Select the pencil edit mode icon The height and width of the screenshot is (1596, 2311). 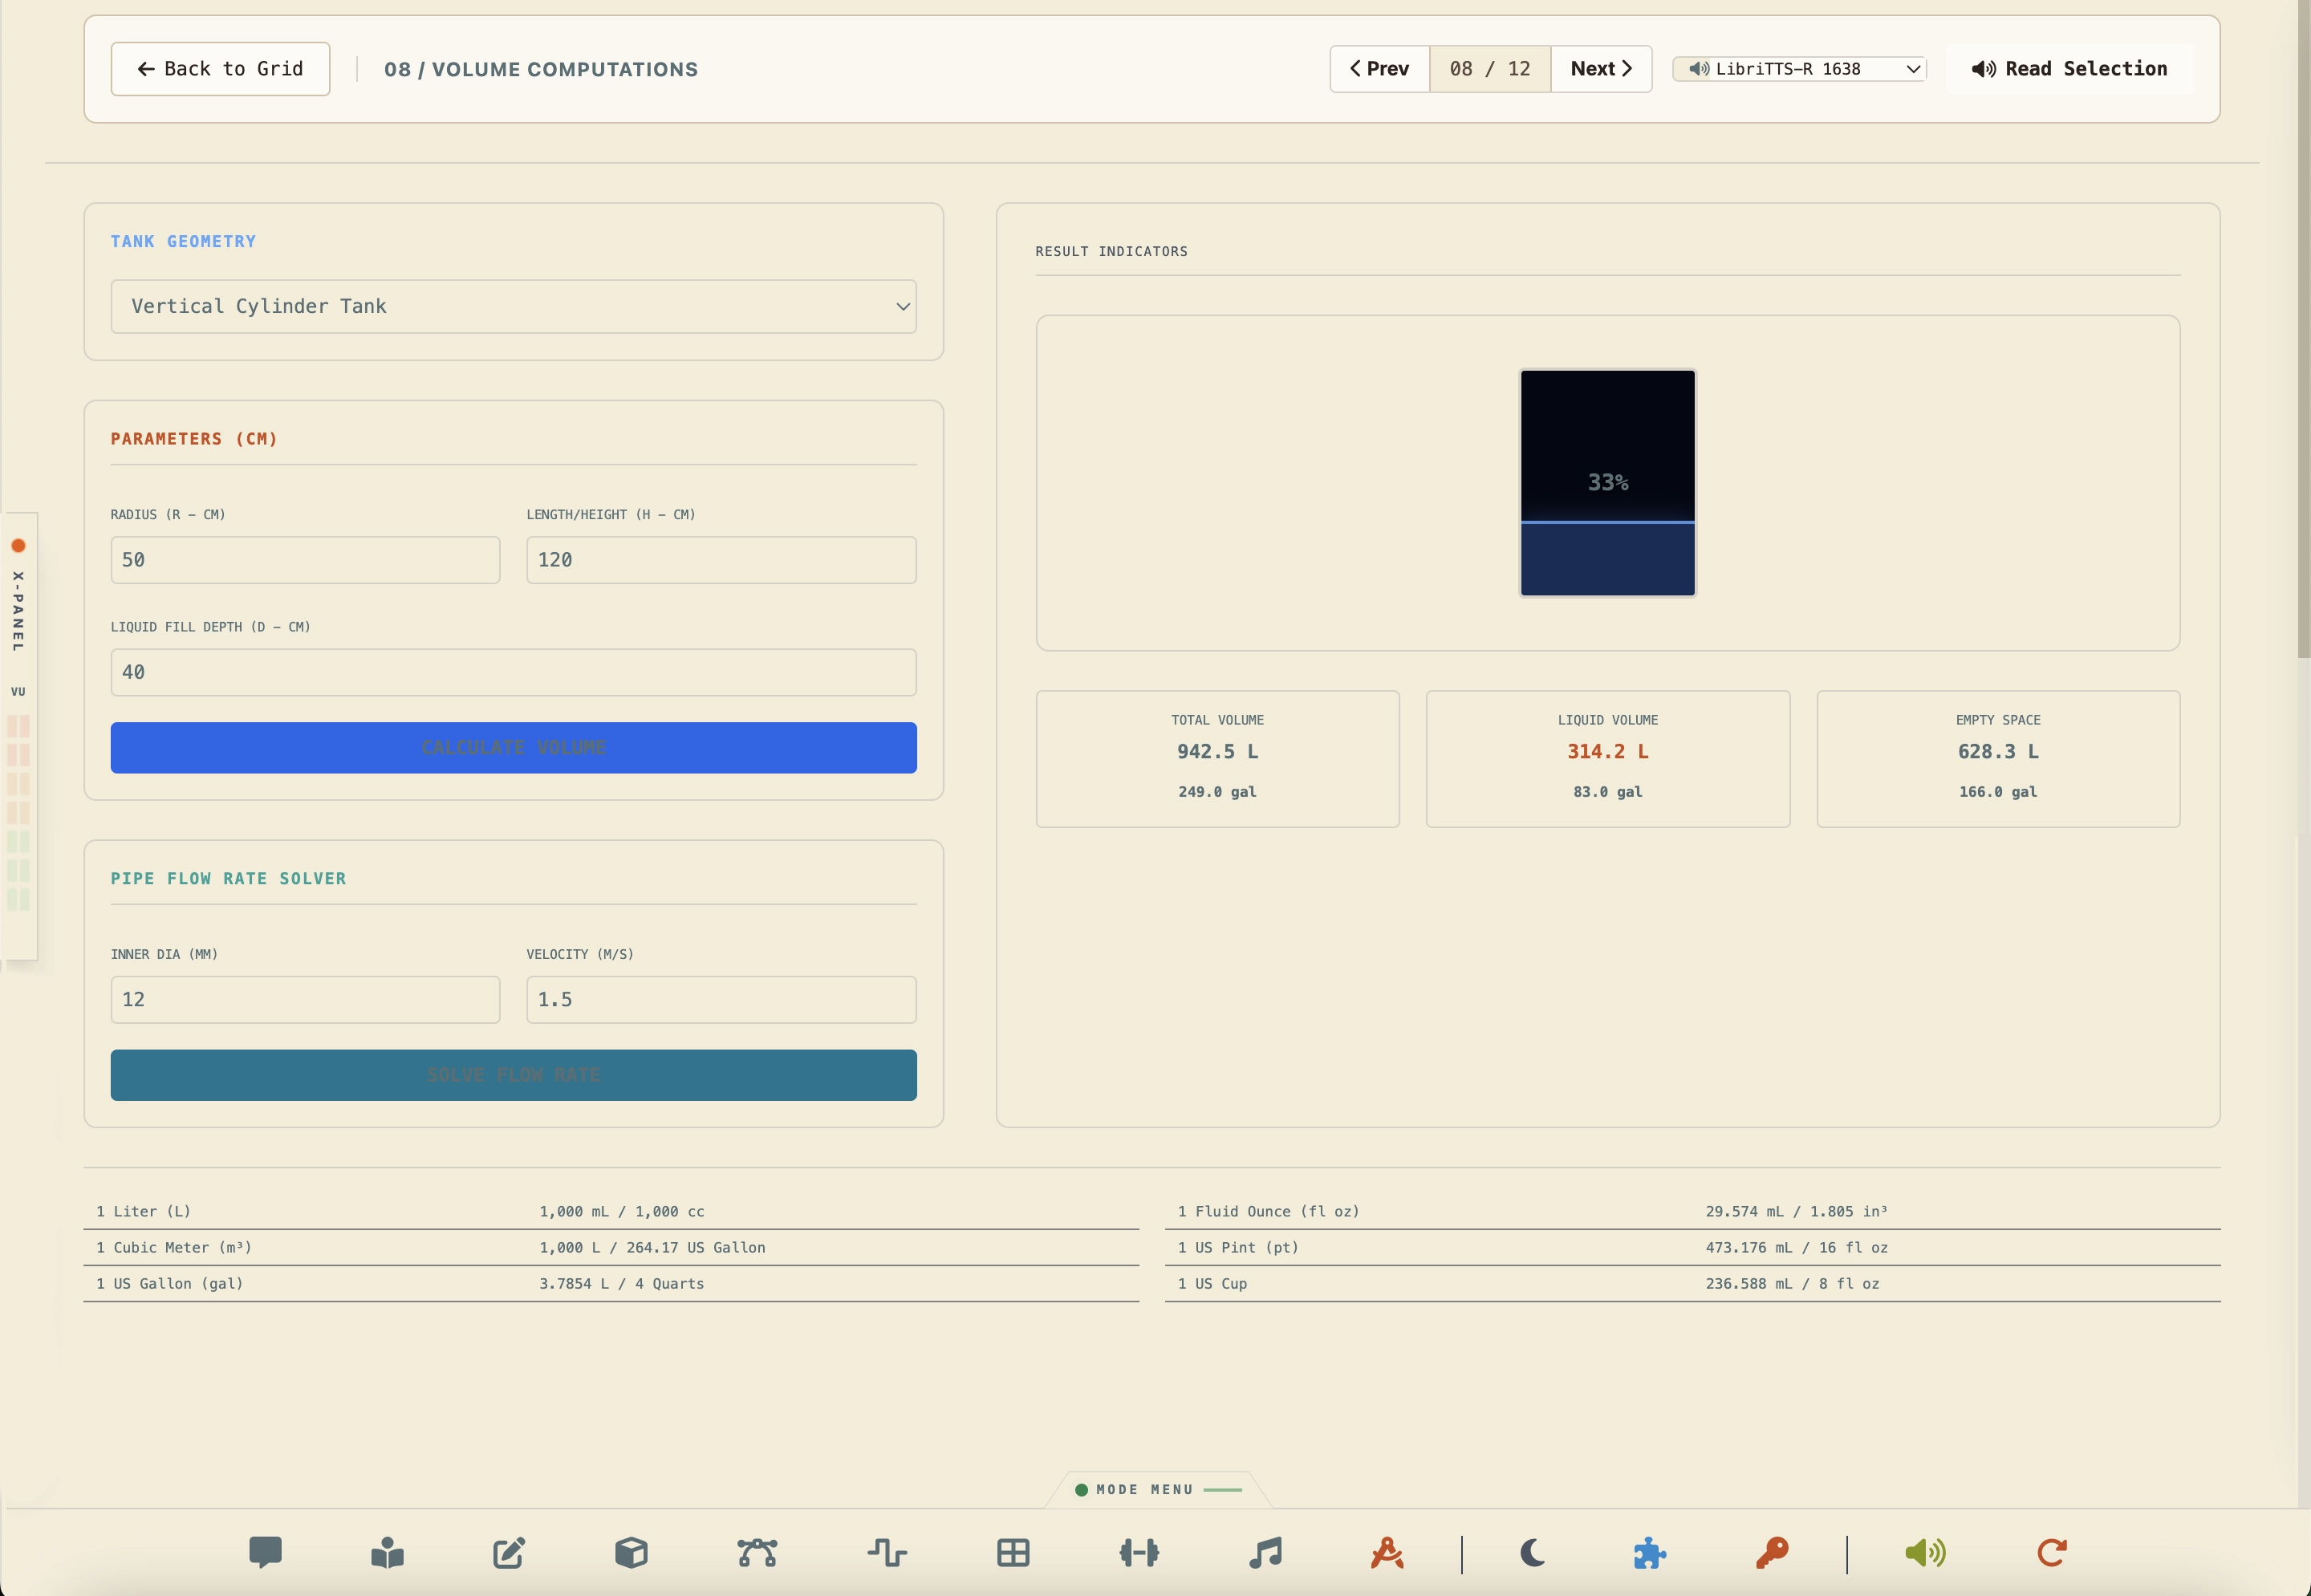[509, 1552]
